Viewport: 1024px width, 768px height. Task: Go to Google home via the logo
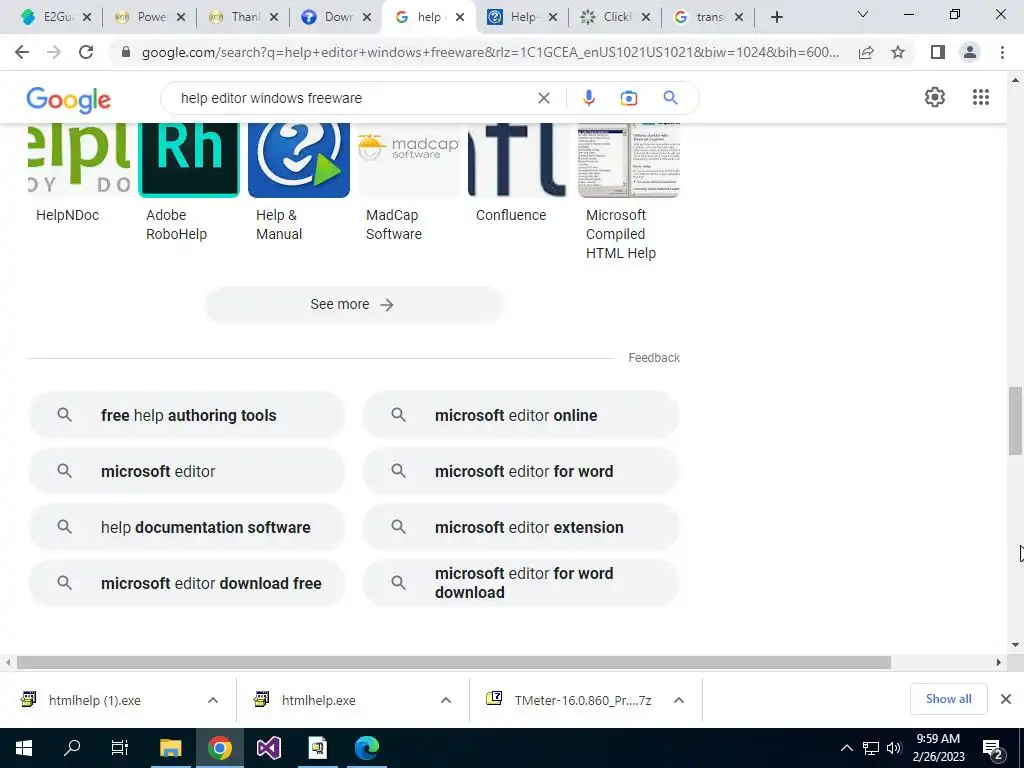(x=69, y=100)
